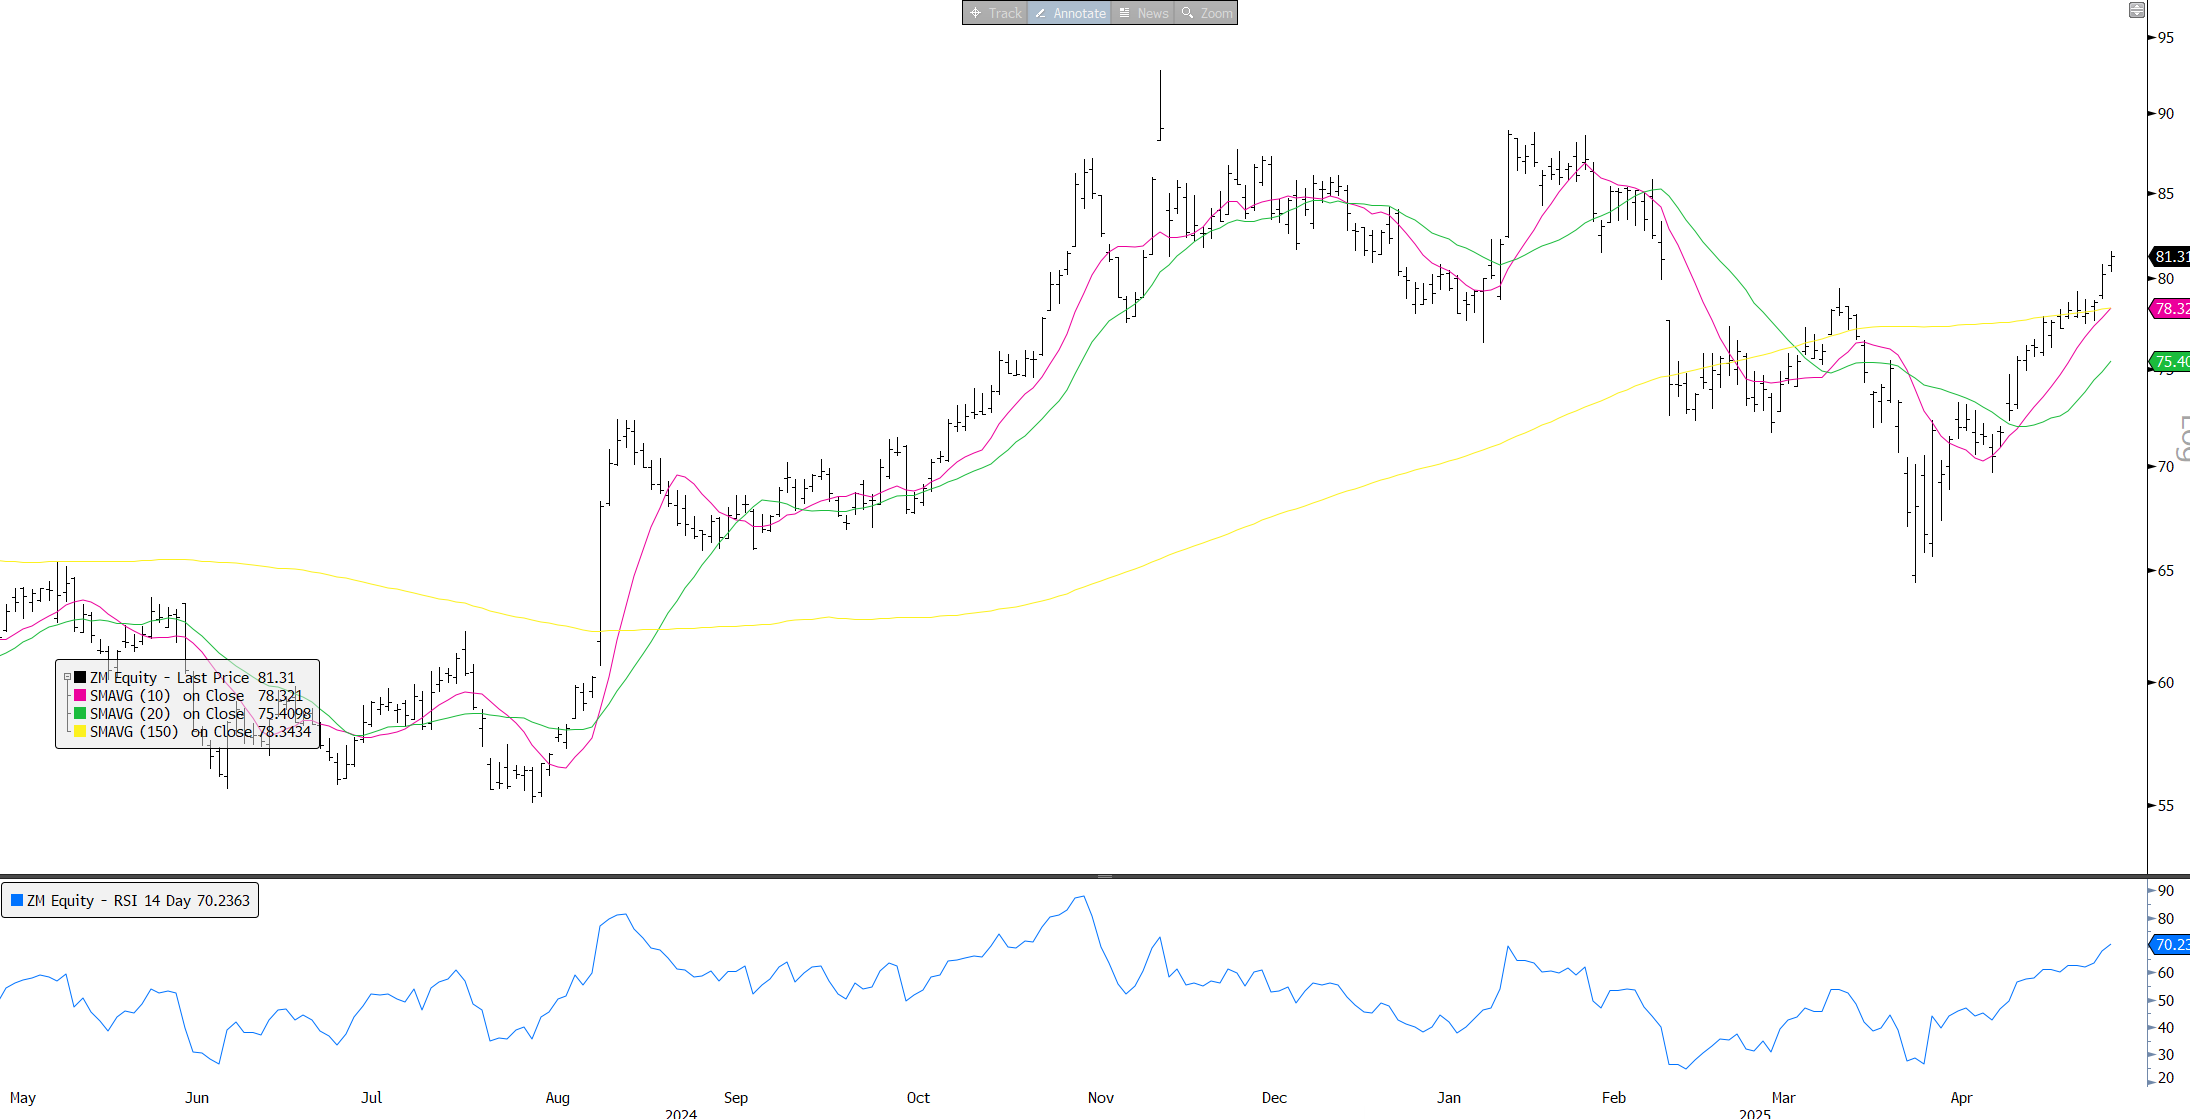Collapse the ZM Equity legend tree

click(x=68, y=678)
